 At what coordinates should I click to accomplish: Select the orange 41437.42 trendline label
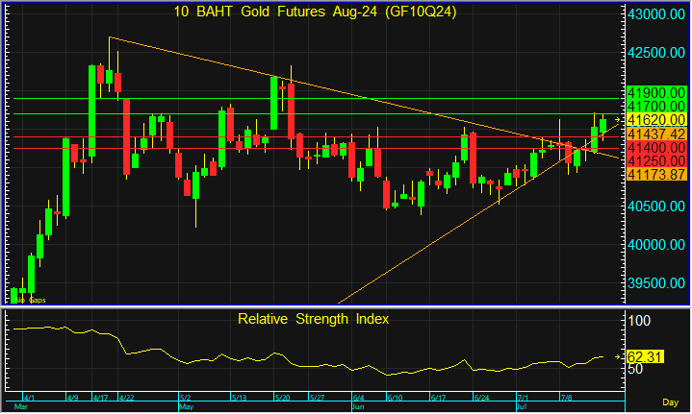coord(655,133)
